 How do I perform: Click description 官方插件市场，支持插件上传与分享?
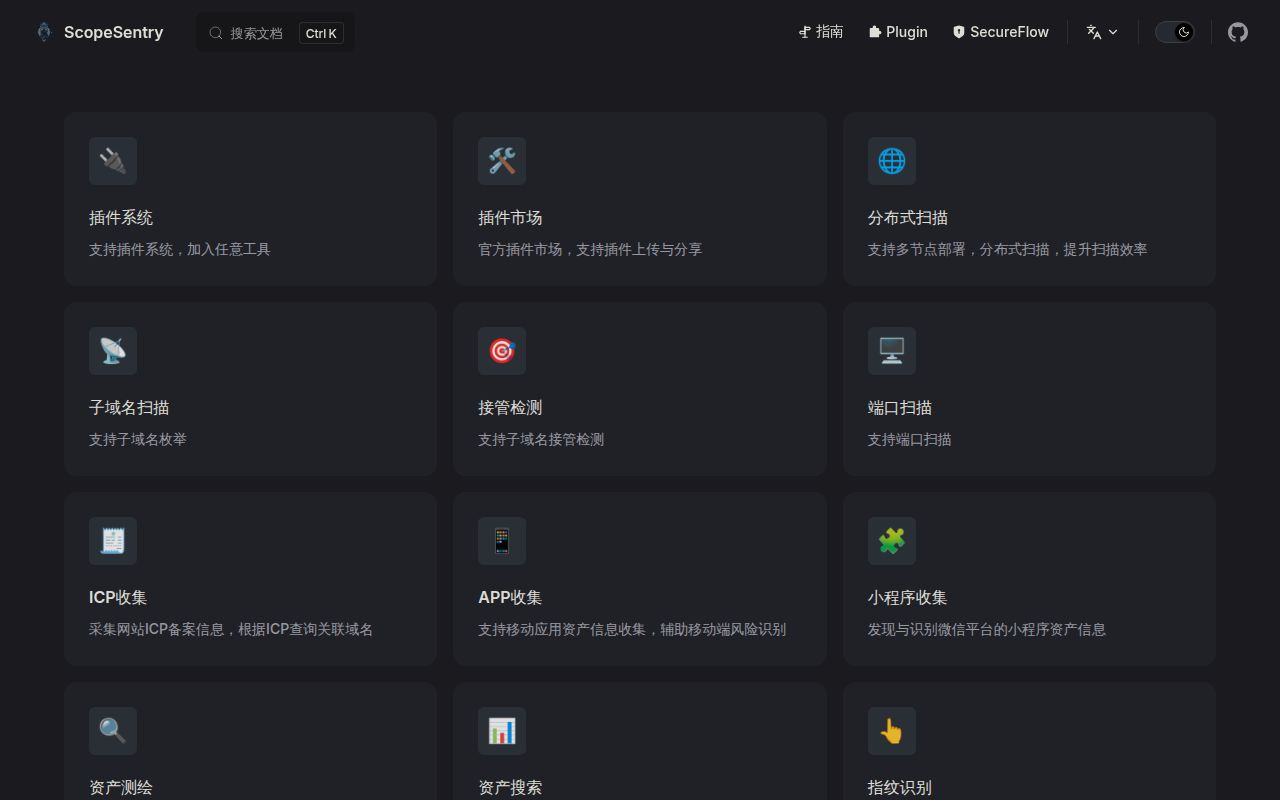click(590, 249)
